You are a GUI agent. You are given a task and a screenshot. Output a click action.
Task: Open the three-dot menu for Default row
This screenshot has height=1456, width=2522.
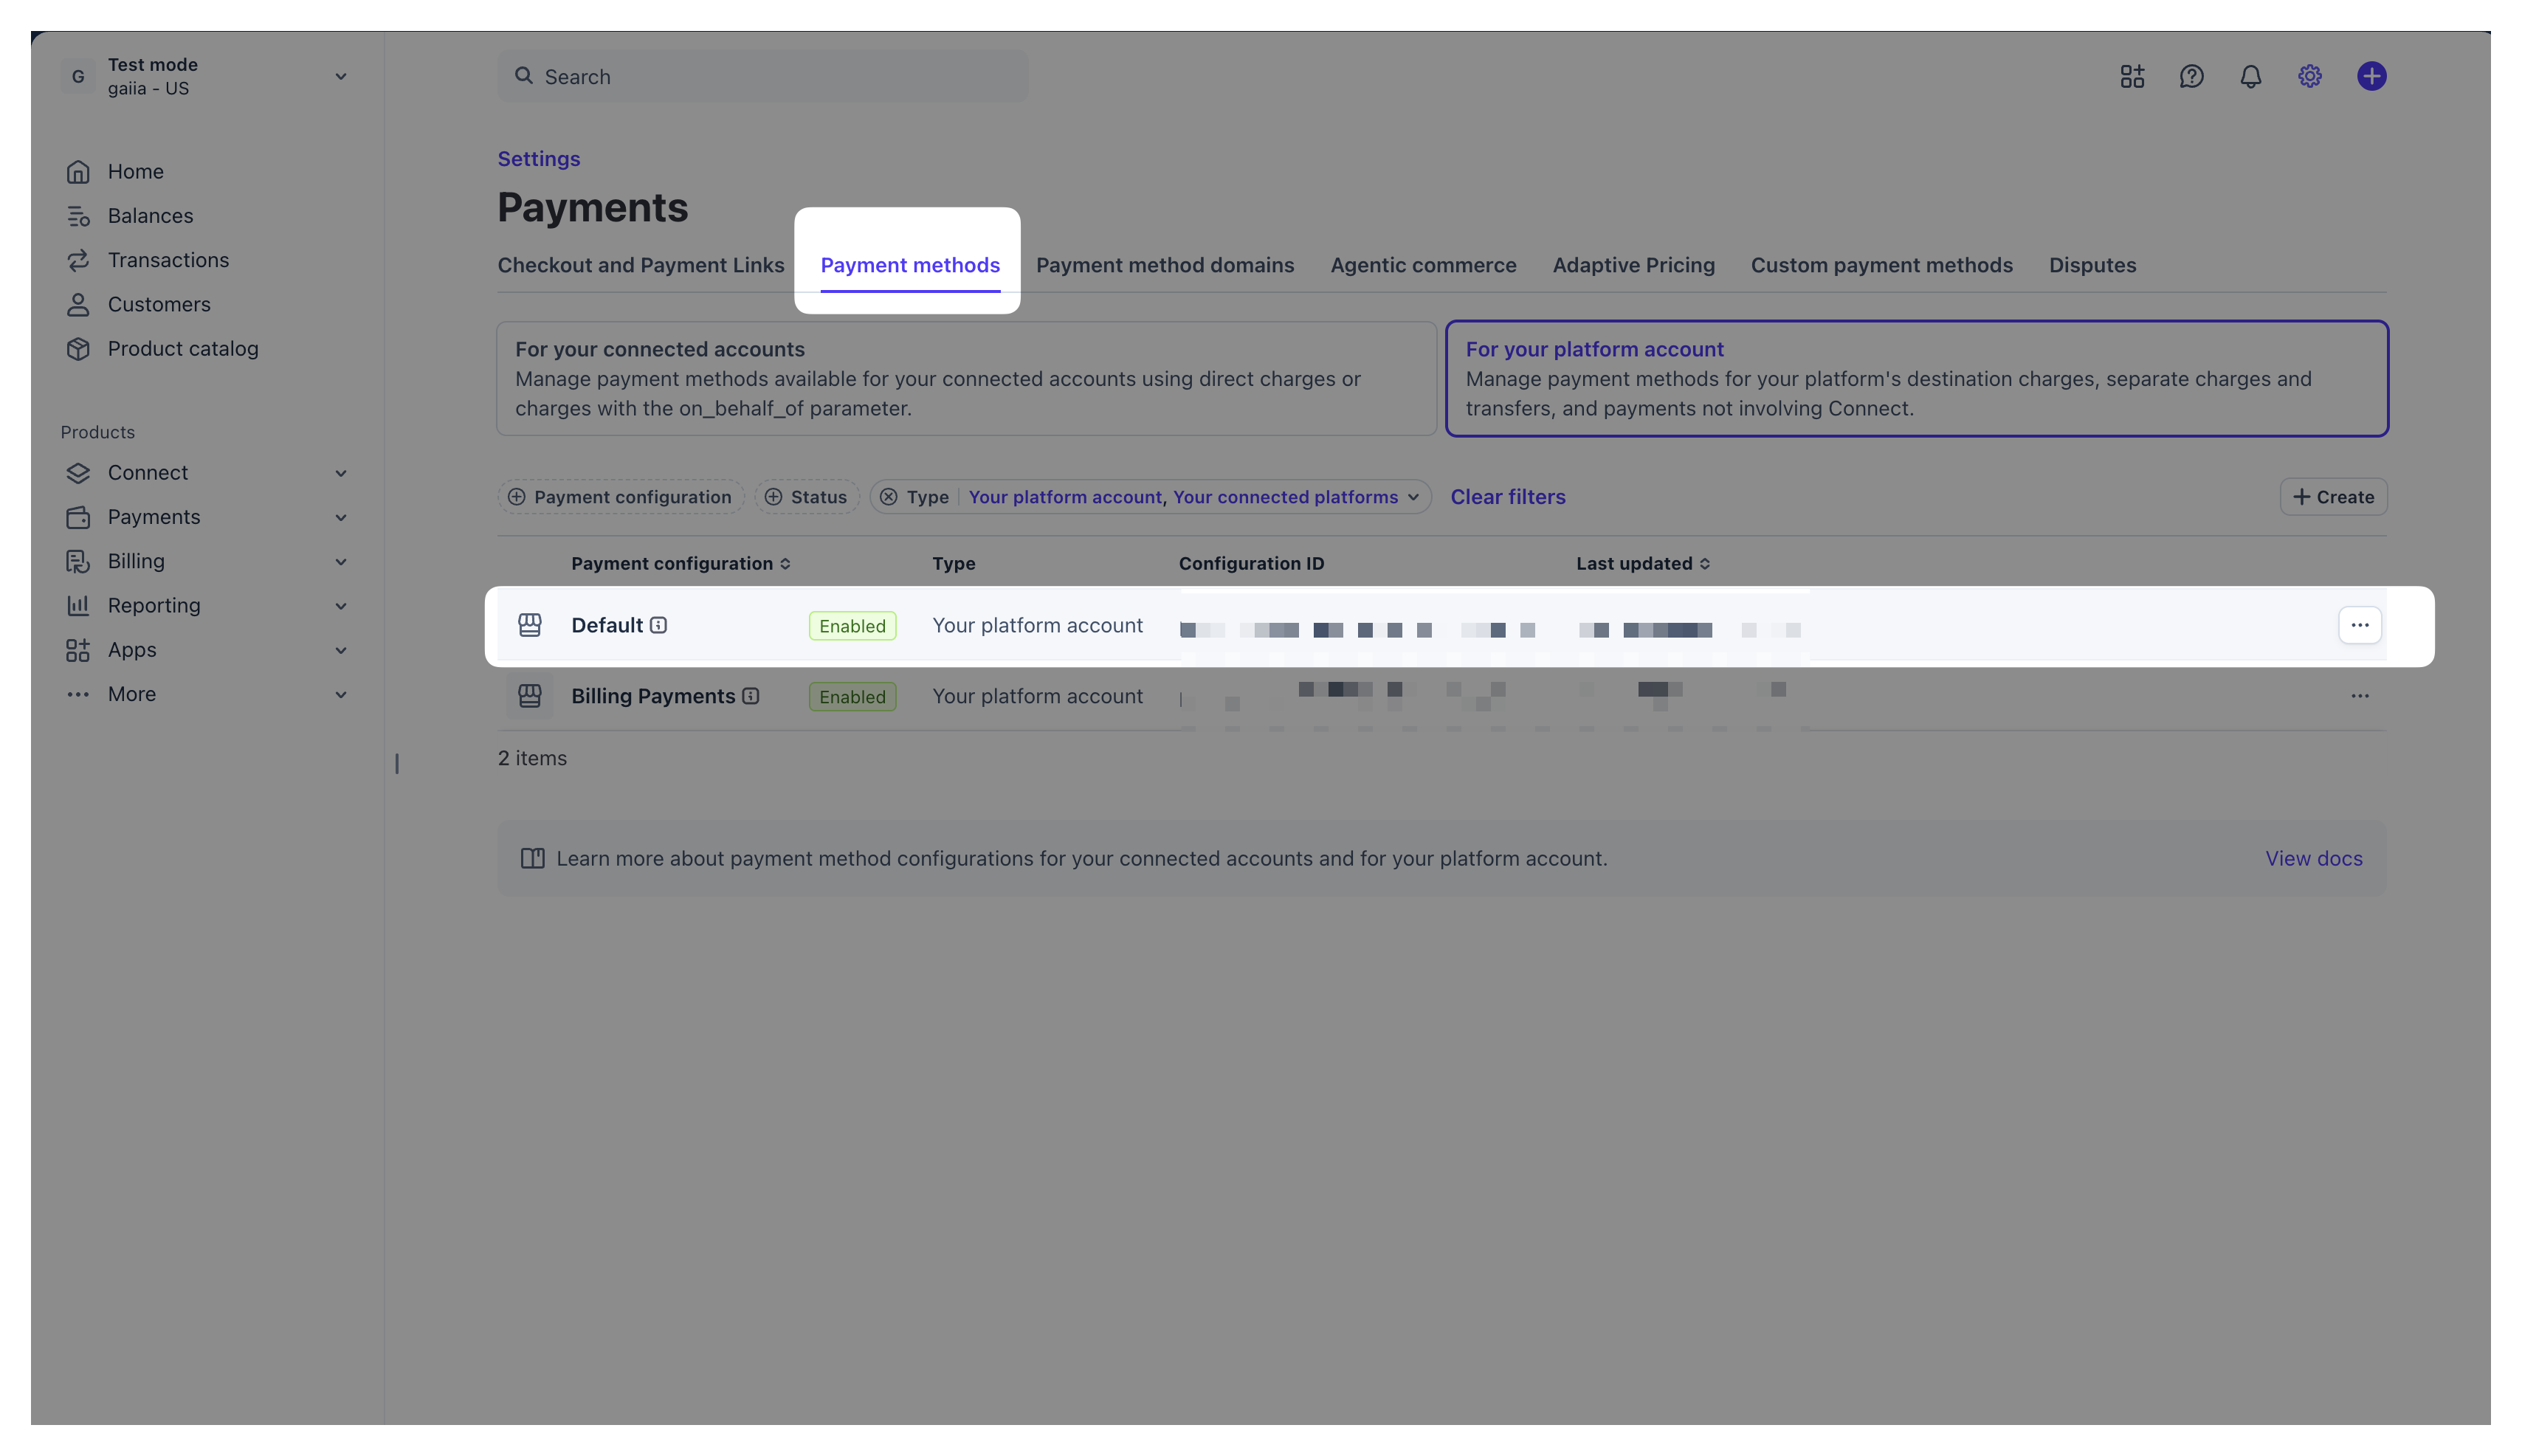click(2359, 625)
